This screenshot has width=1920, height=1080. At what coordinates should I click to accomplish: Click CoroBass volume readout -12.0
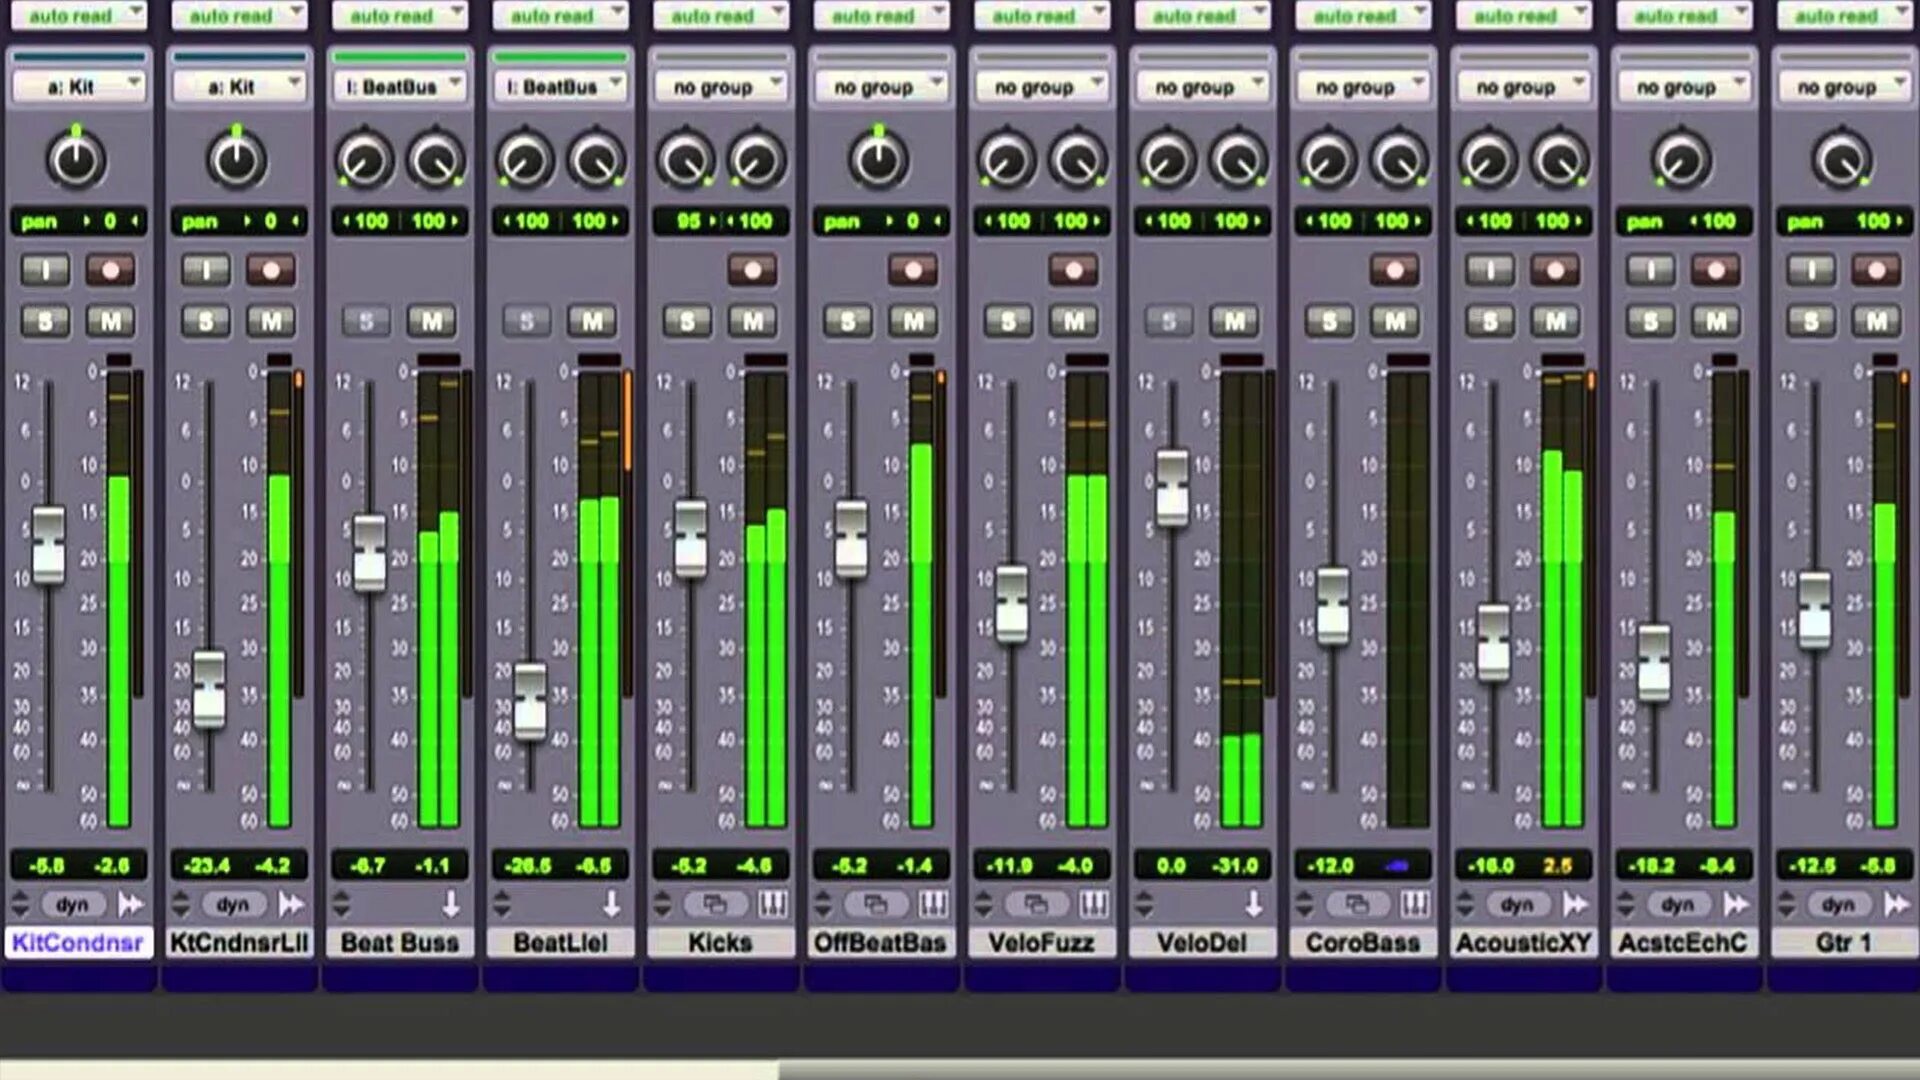tap(1331, 866)
